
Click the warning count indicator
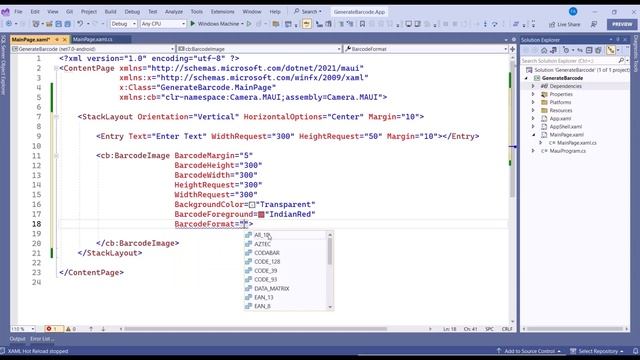pos(71,329)
